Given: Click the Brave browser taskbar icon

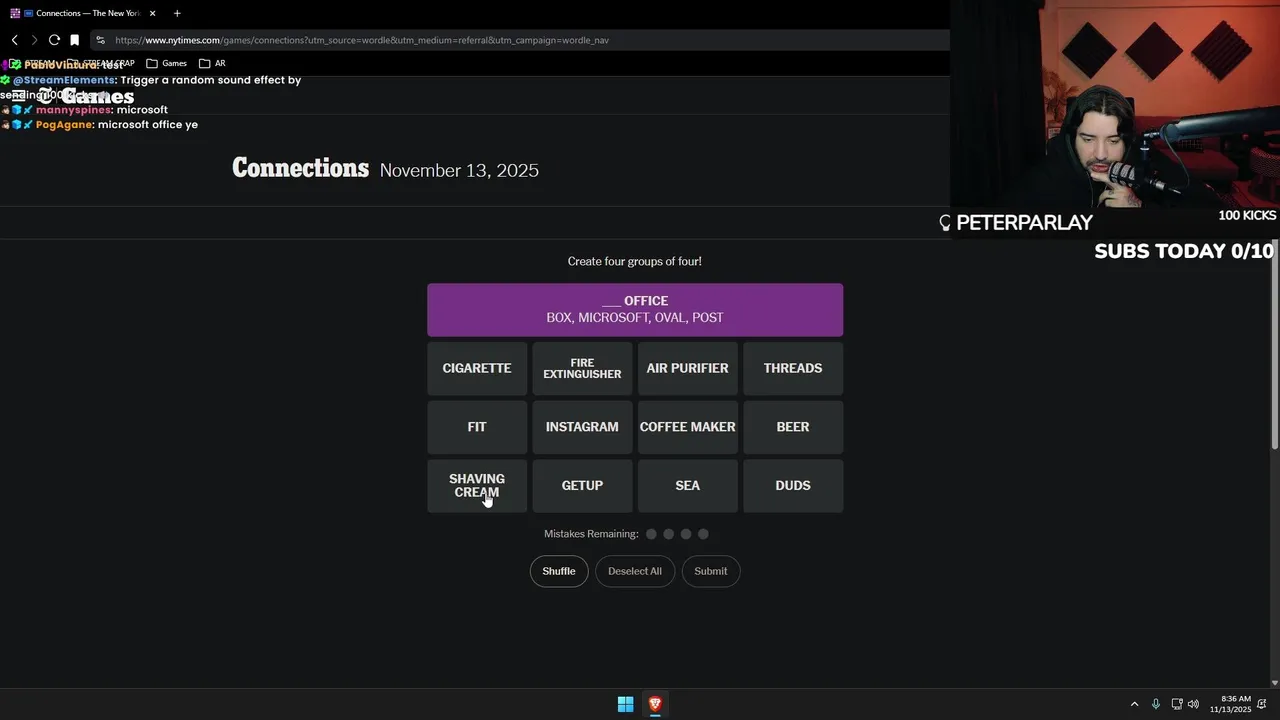Looking at the screenshot, I should tap(655, 704).
